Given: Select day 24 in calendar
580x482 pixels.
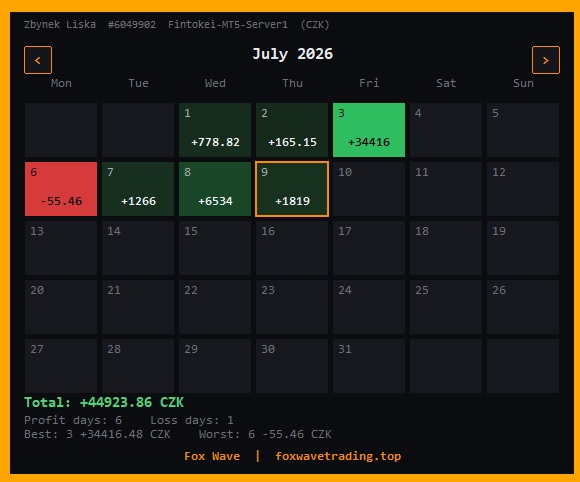Looking at the screenshot, I should (369, 307).
